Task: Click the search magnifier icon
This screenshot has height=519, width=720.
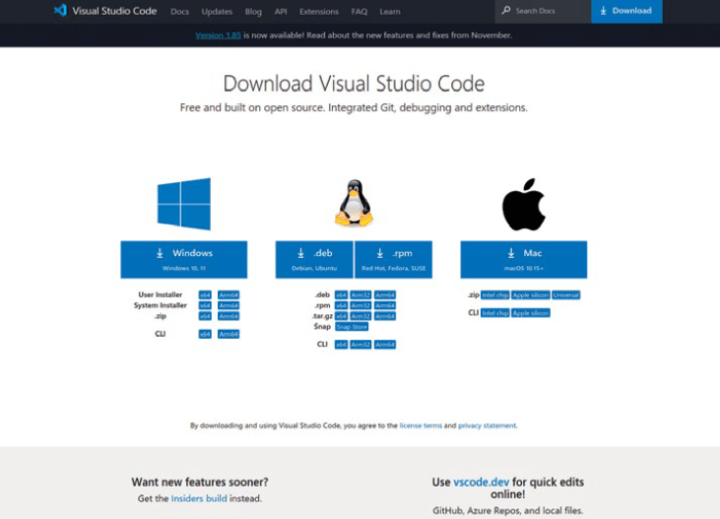Action: point(507,11)
